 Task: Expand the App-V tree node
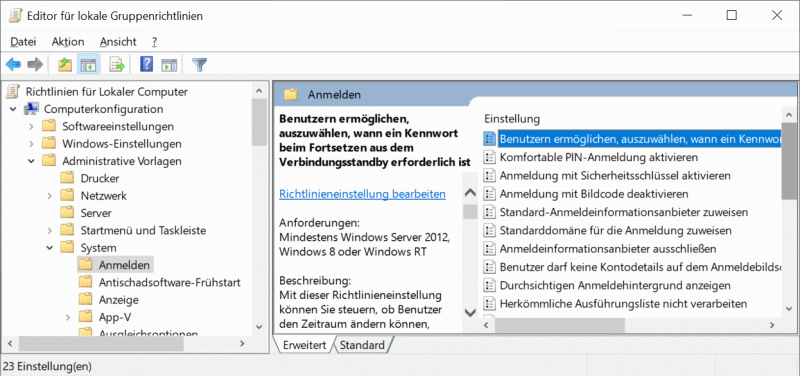68,317
